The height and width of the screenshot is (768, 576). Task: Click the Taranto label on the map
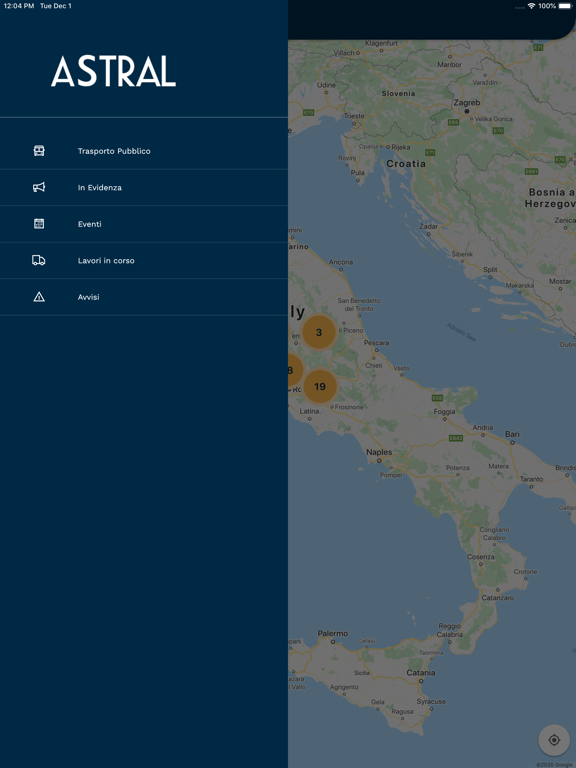click(531, 479)
